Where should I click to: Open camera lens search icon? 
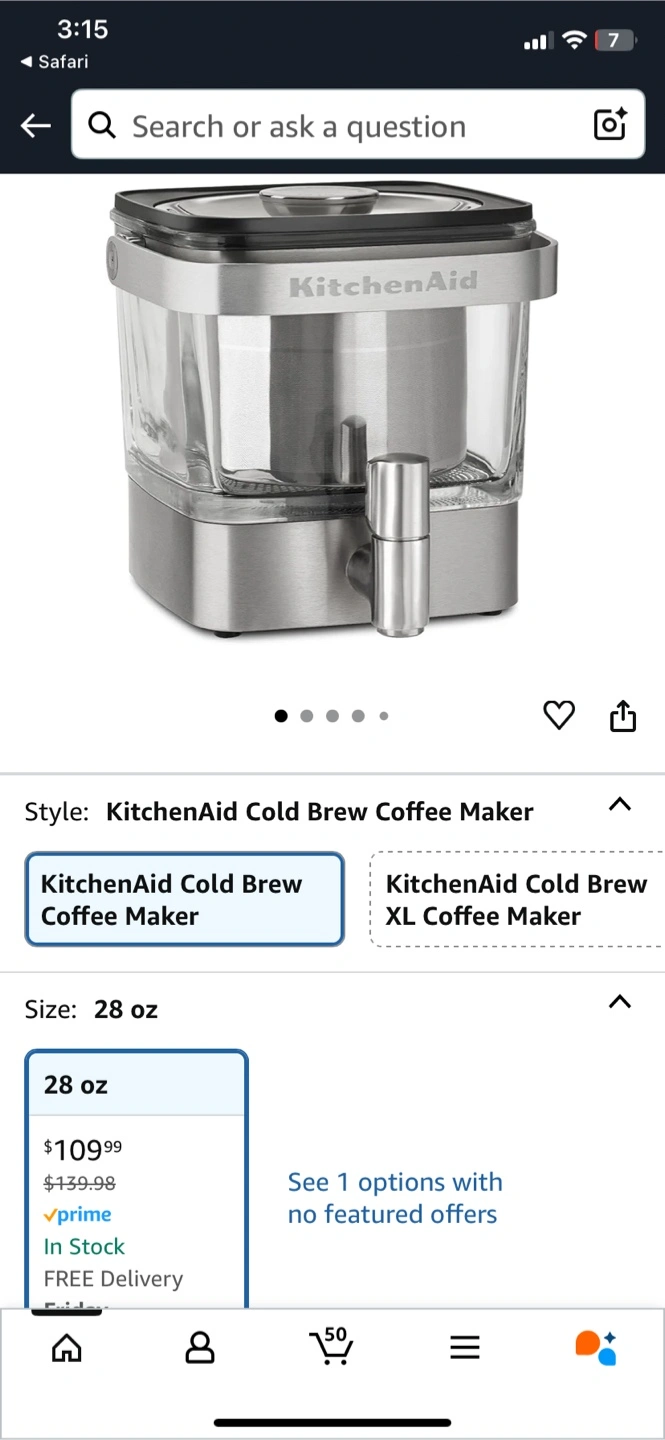[x=610, y=125]
